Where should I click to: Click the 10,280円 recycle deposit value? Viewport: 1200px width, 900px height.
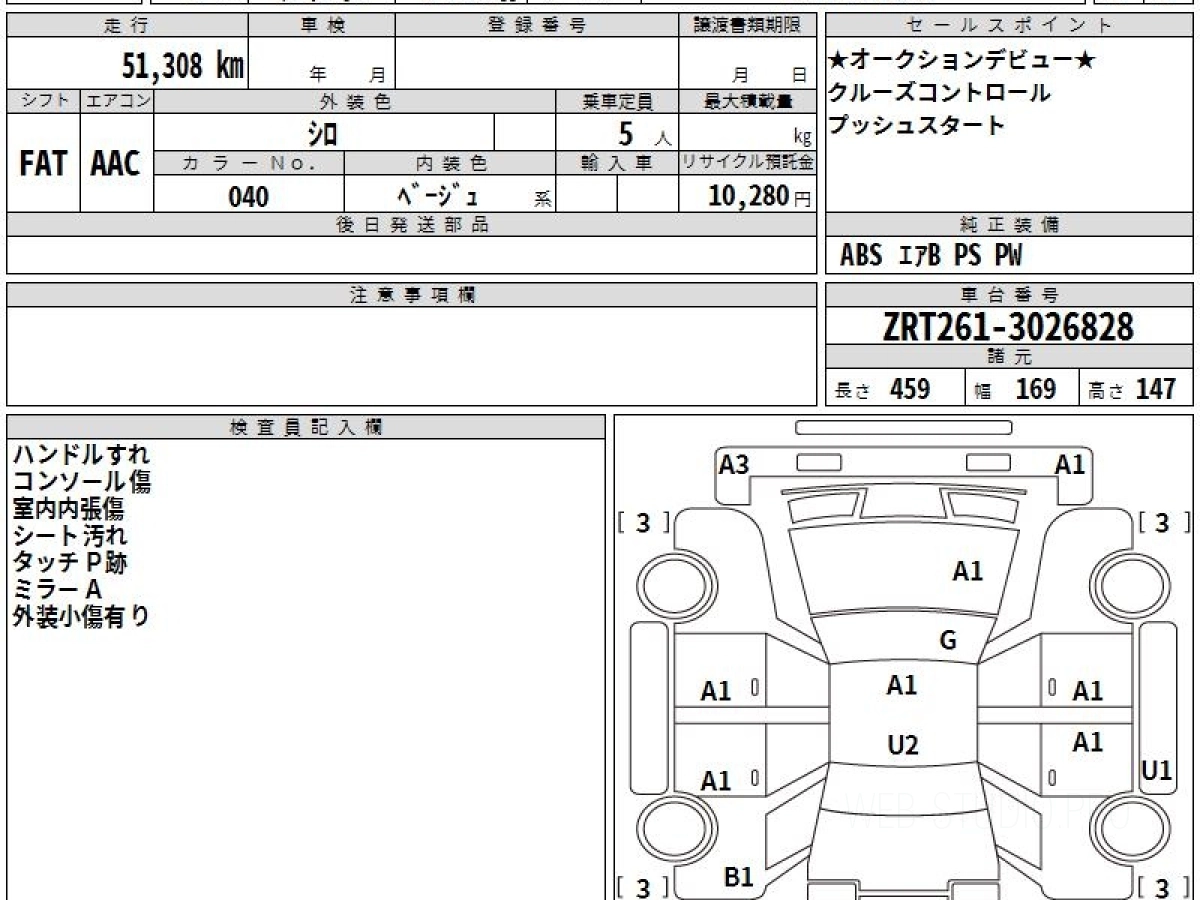pos(760,196)
